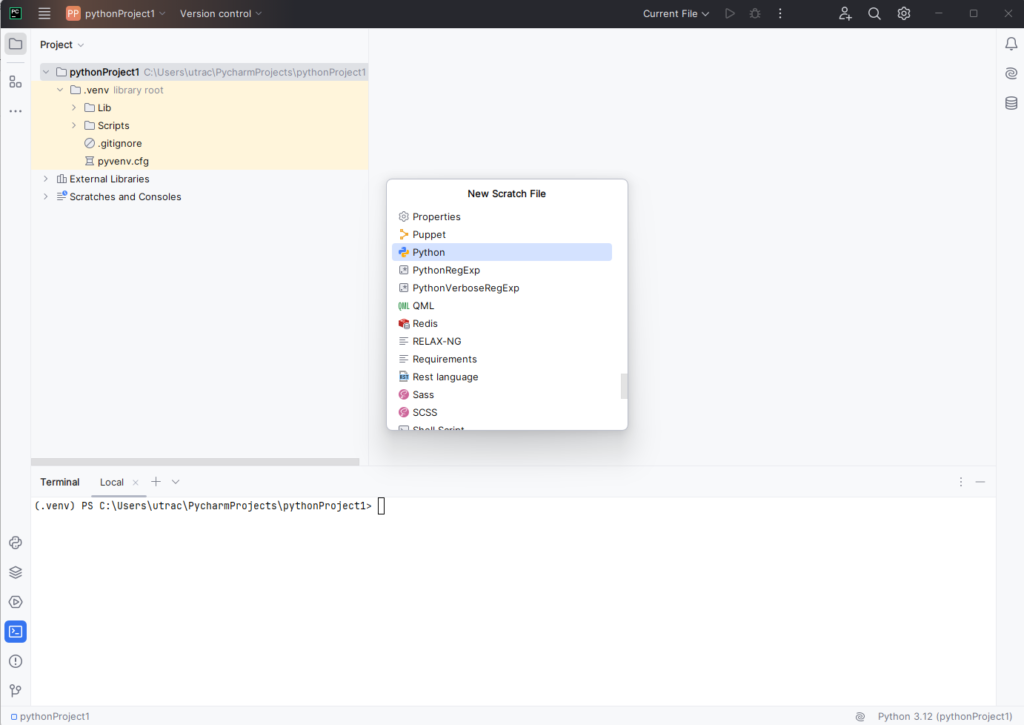
Task: Open the Version control dropdown
Action: point(221,14)
